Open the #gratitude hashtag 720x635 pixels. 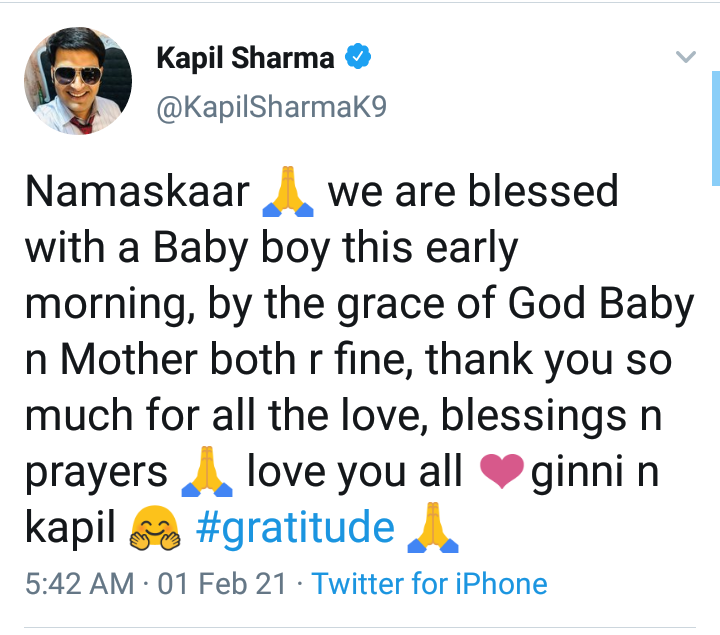[293, 527]
